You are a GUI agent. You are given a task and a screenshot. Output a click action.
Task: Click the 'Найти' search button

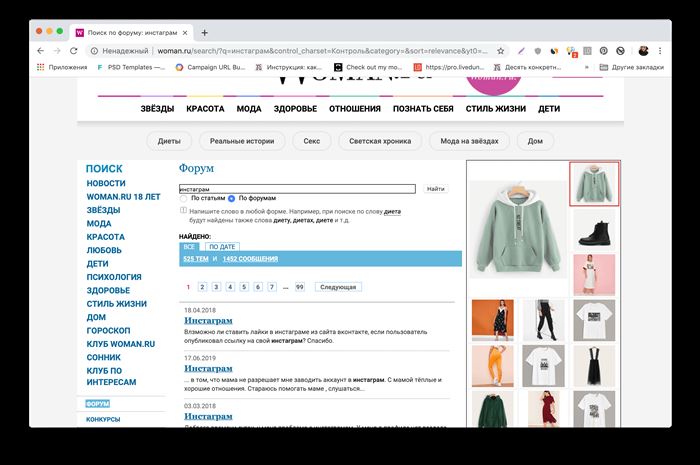click(x=435, y=189)
